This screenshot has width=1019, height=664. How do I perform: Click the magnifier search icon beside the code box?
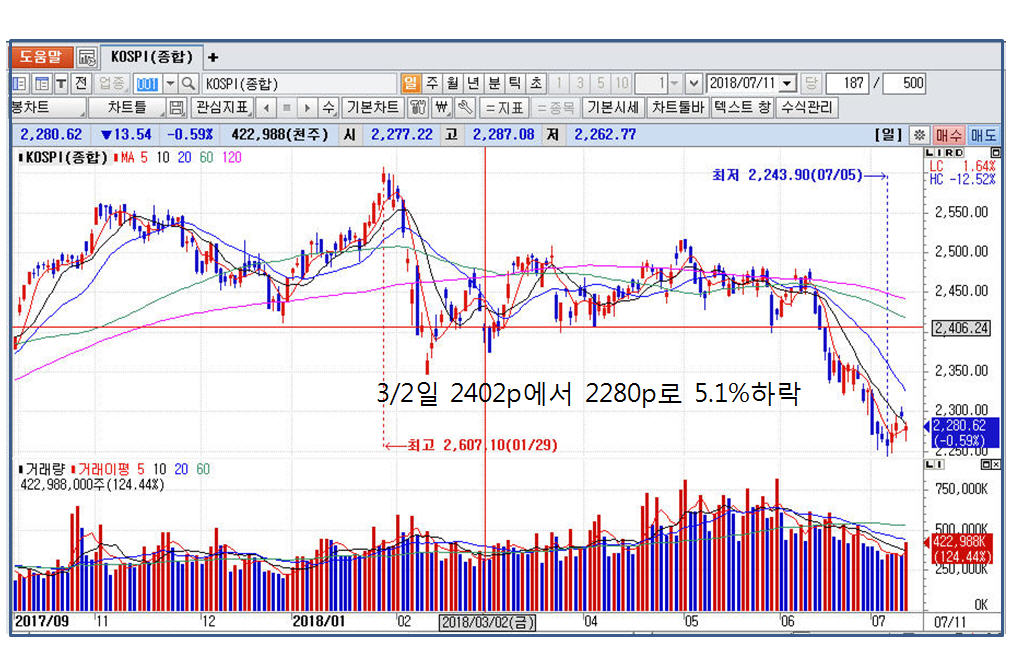pos(188,84)
